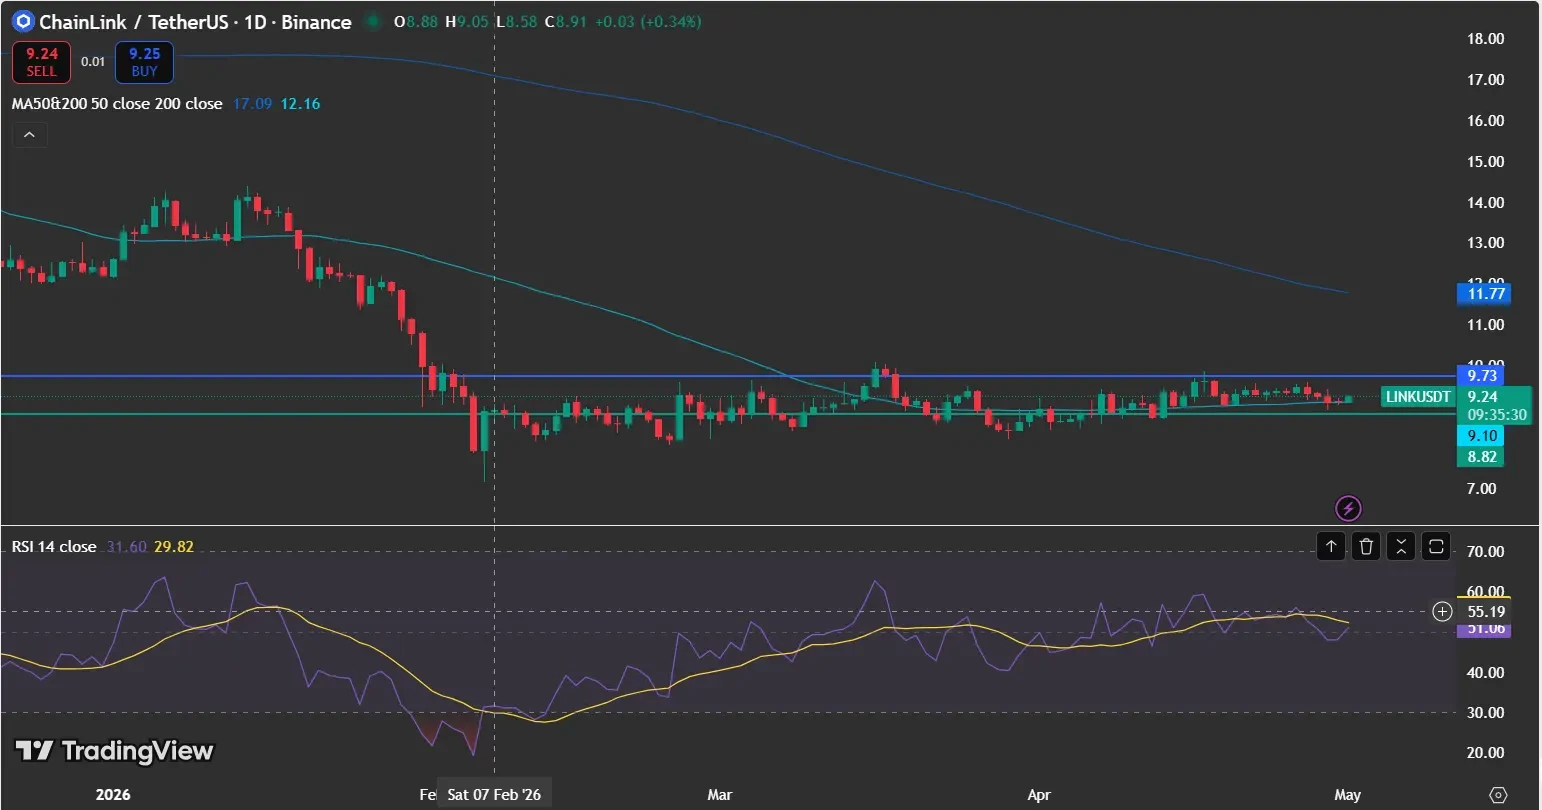Click the 15.00 price scale label
This screenshot has height=810, width=1542.
1485,161
